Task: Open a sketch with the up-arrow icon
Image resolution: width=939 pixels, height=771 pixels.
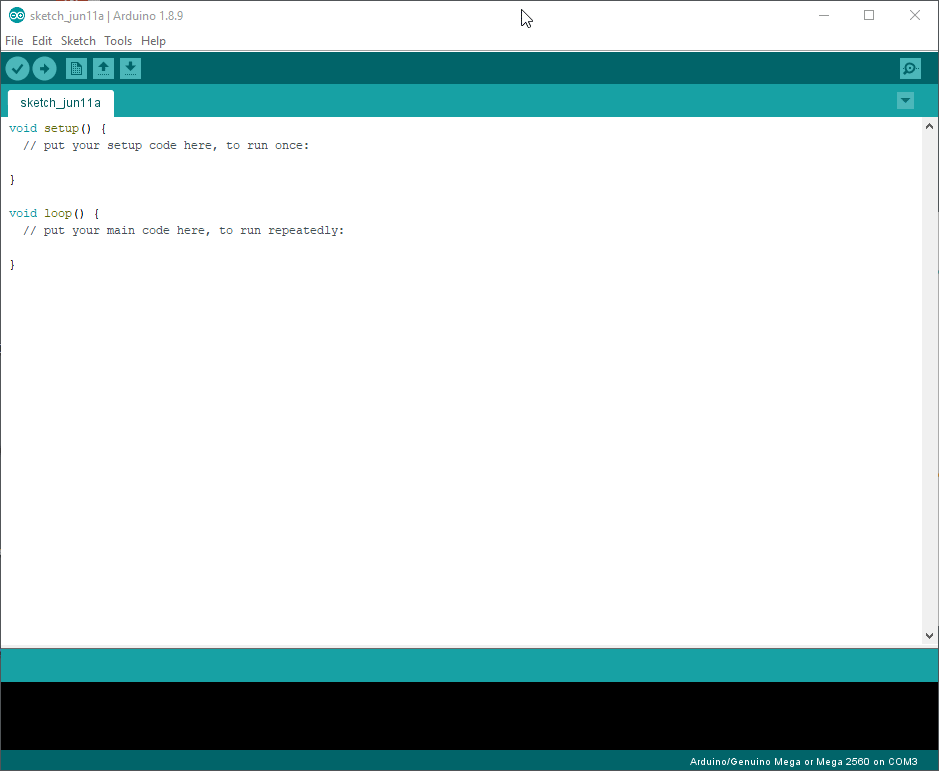Action: [103, 69]
